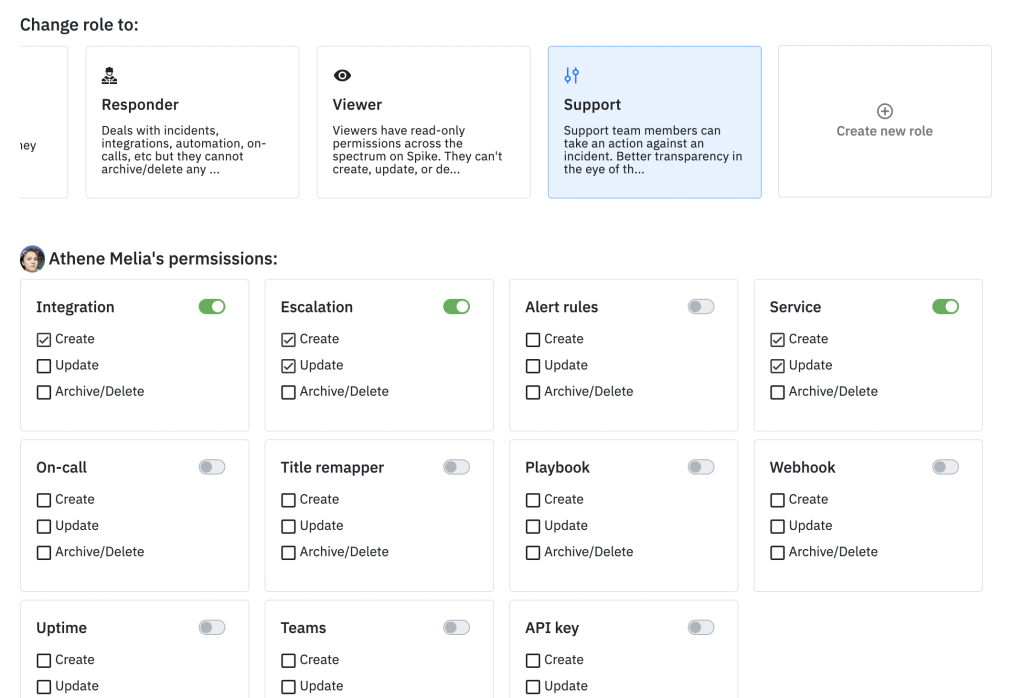Image resolution: width=1024 pixels, height=698 pixels.
Task: Tick Create checkbox under Playbook
Action: [533, 500]
